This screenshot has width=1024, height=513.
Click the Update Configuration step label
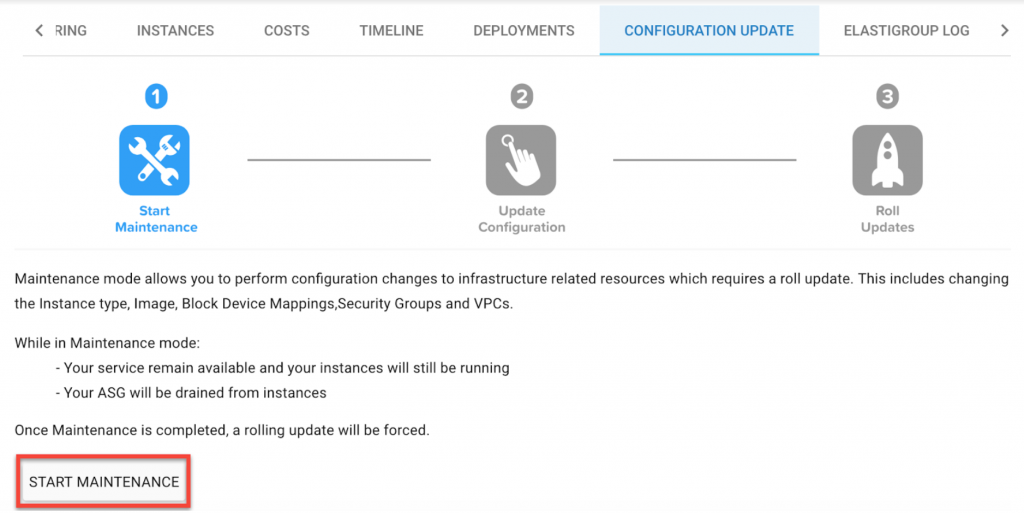coord(521,219)
